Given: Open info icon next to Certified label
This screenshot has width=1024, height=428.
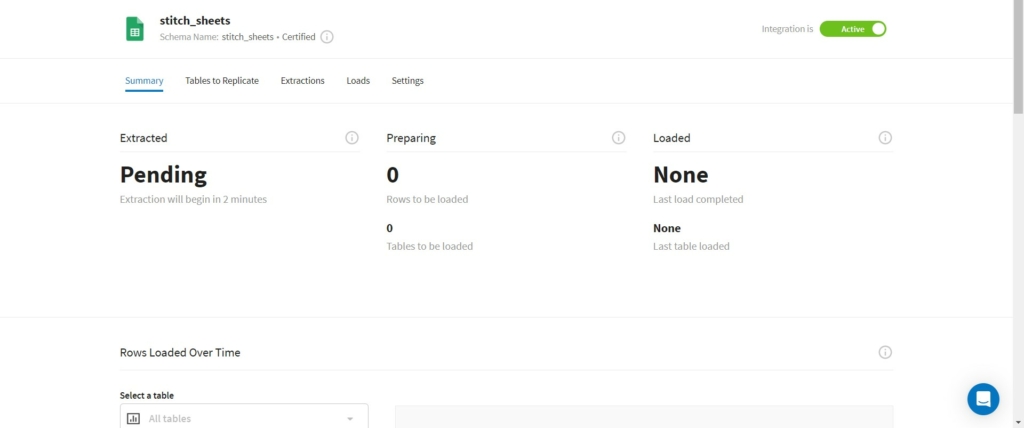Looking at the screenshot, I should (327, 37).
